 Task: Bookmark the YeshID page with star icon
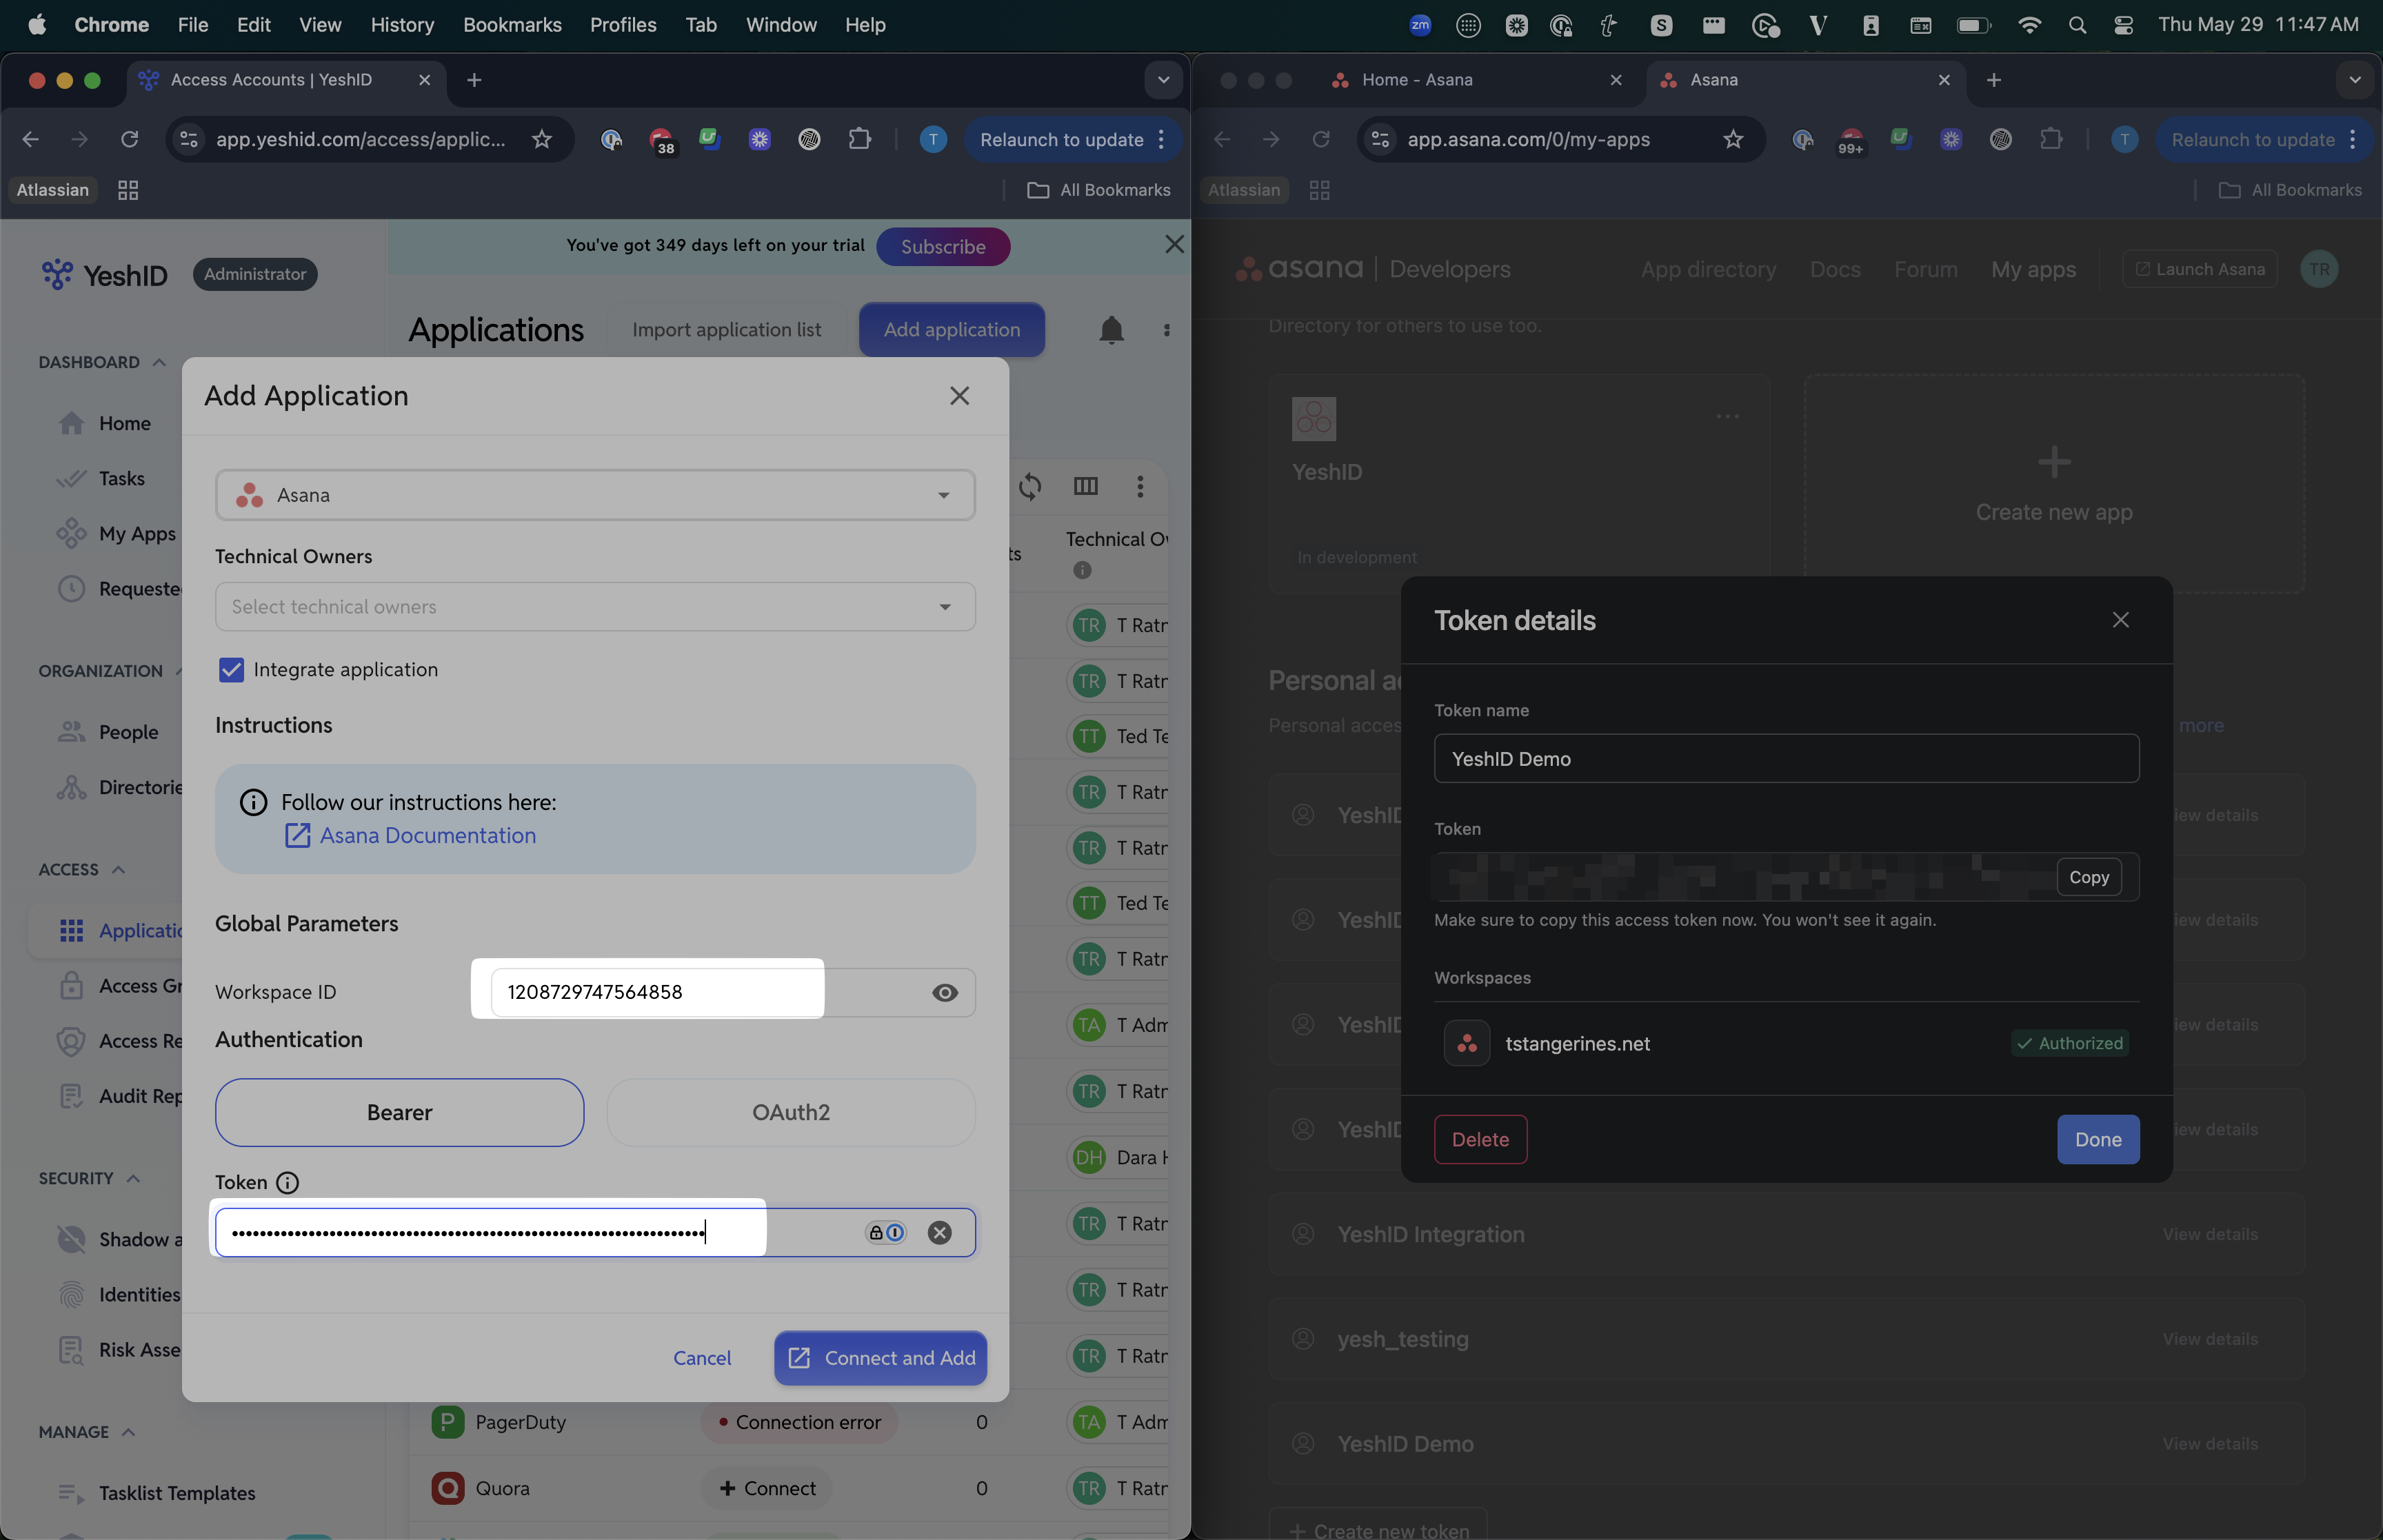click(542, 139)
